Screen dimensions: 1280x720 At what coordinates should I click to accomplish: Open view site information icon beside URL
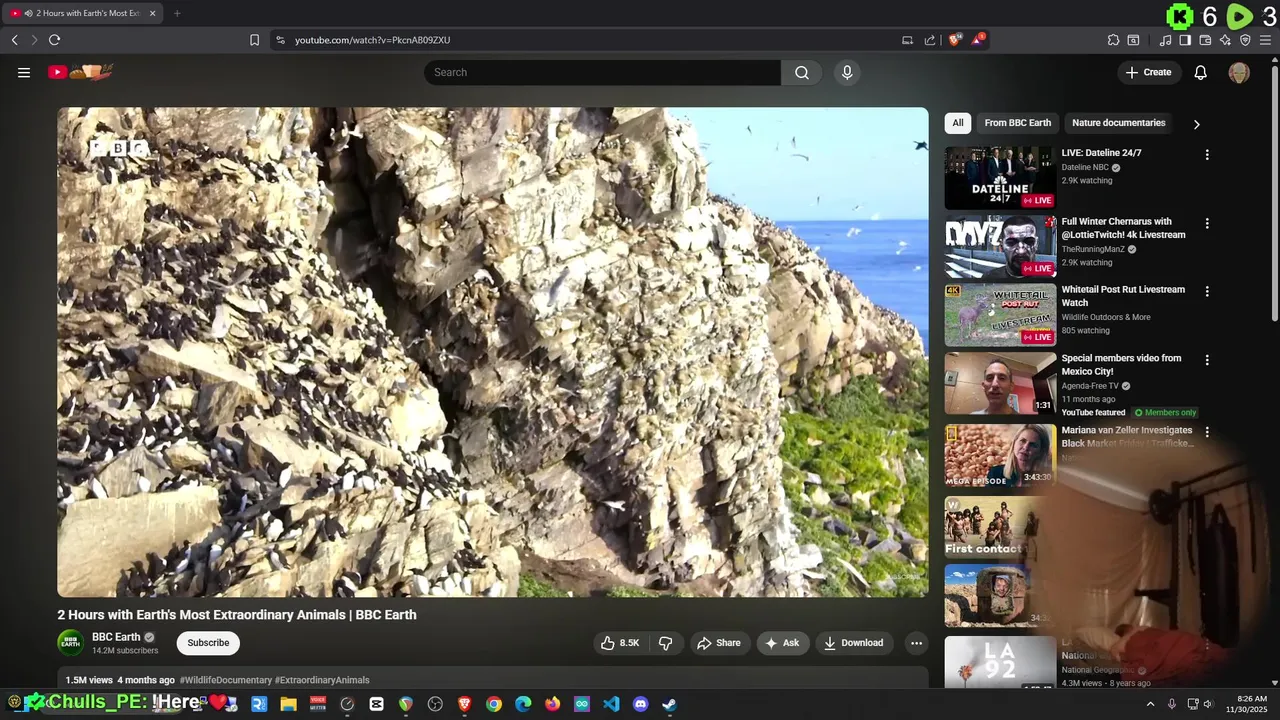point(280,40)
